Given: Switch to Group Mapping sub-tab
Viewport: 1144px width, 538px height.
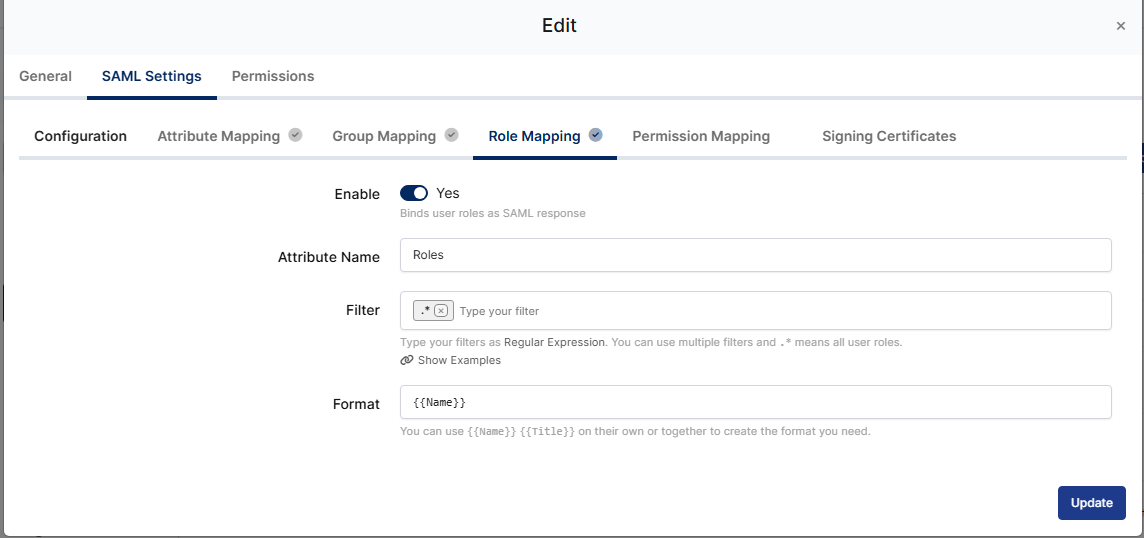Looking at the screenshot, I should point(384,136).
